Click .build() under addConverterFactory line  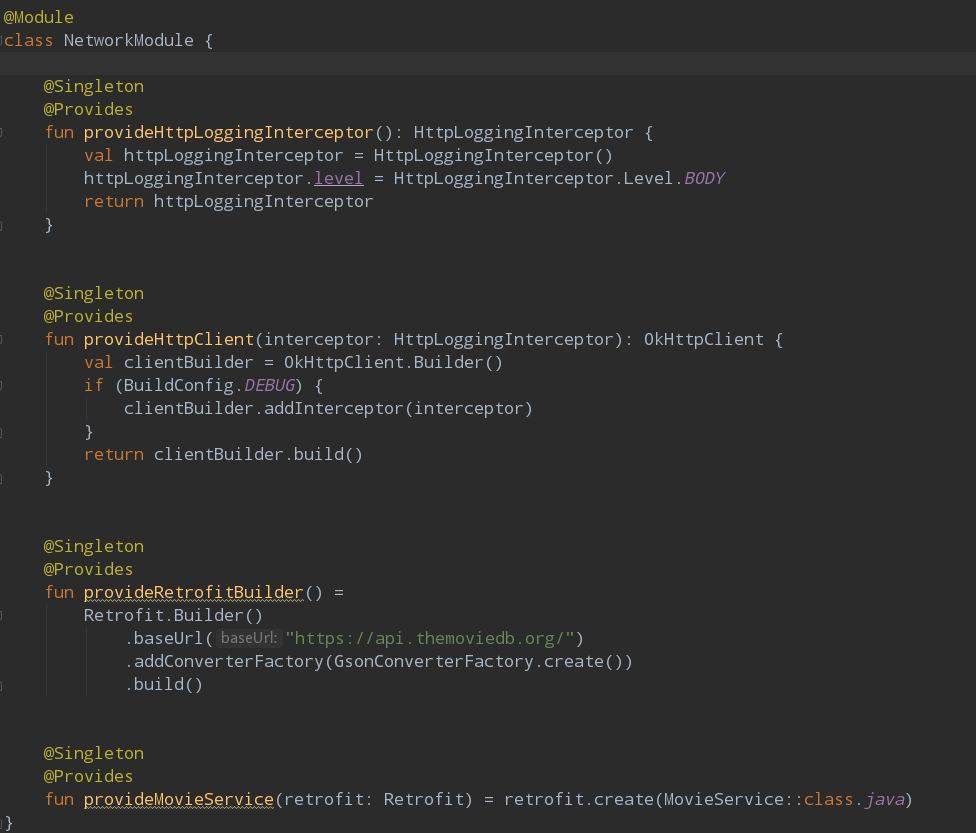coord(164,684)
